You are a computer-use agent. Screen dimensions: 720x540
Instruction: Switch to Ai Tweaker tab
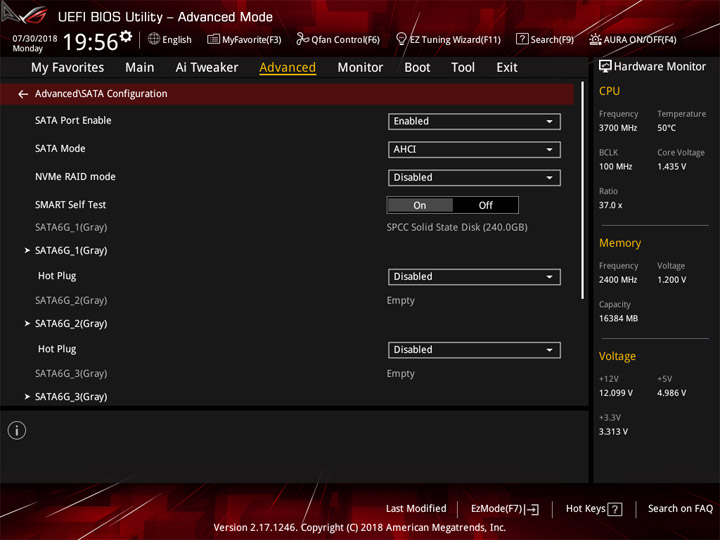point(207,68)
